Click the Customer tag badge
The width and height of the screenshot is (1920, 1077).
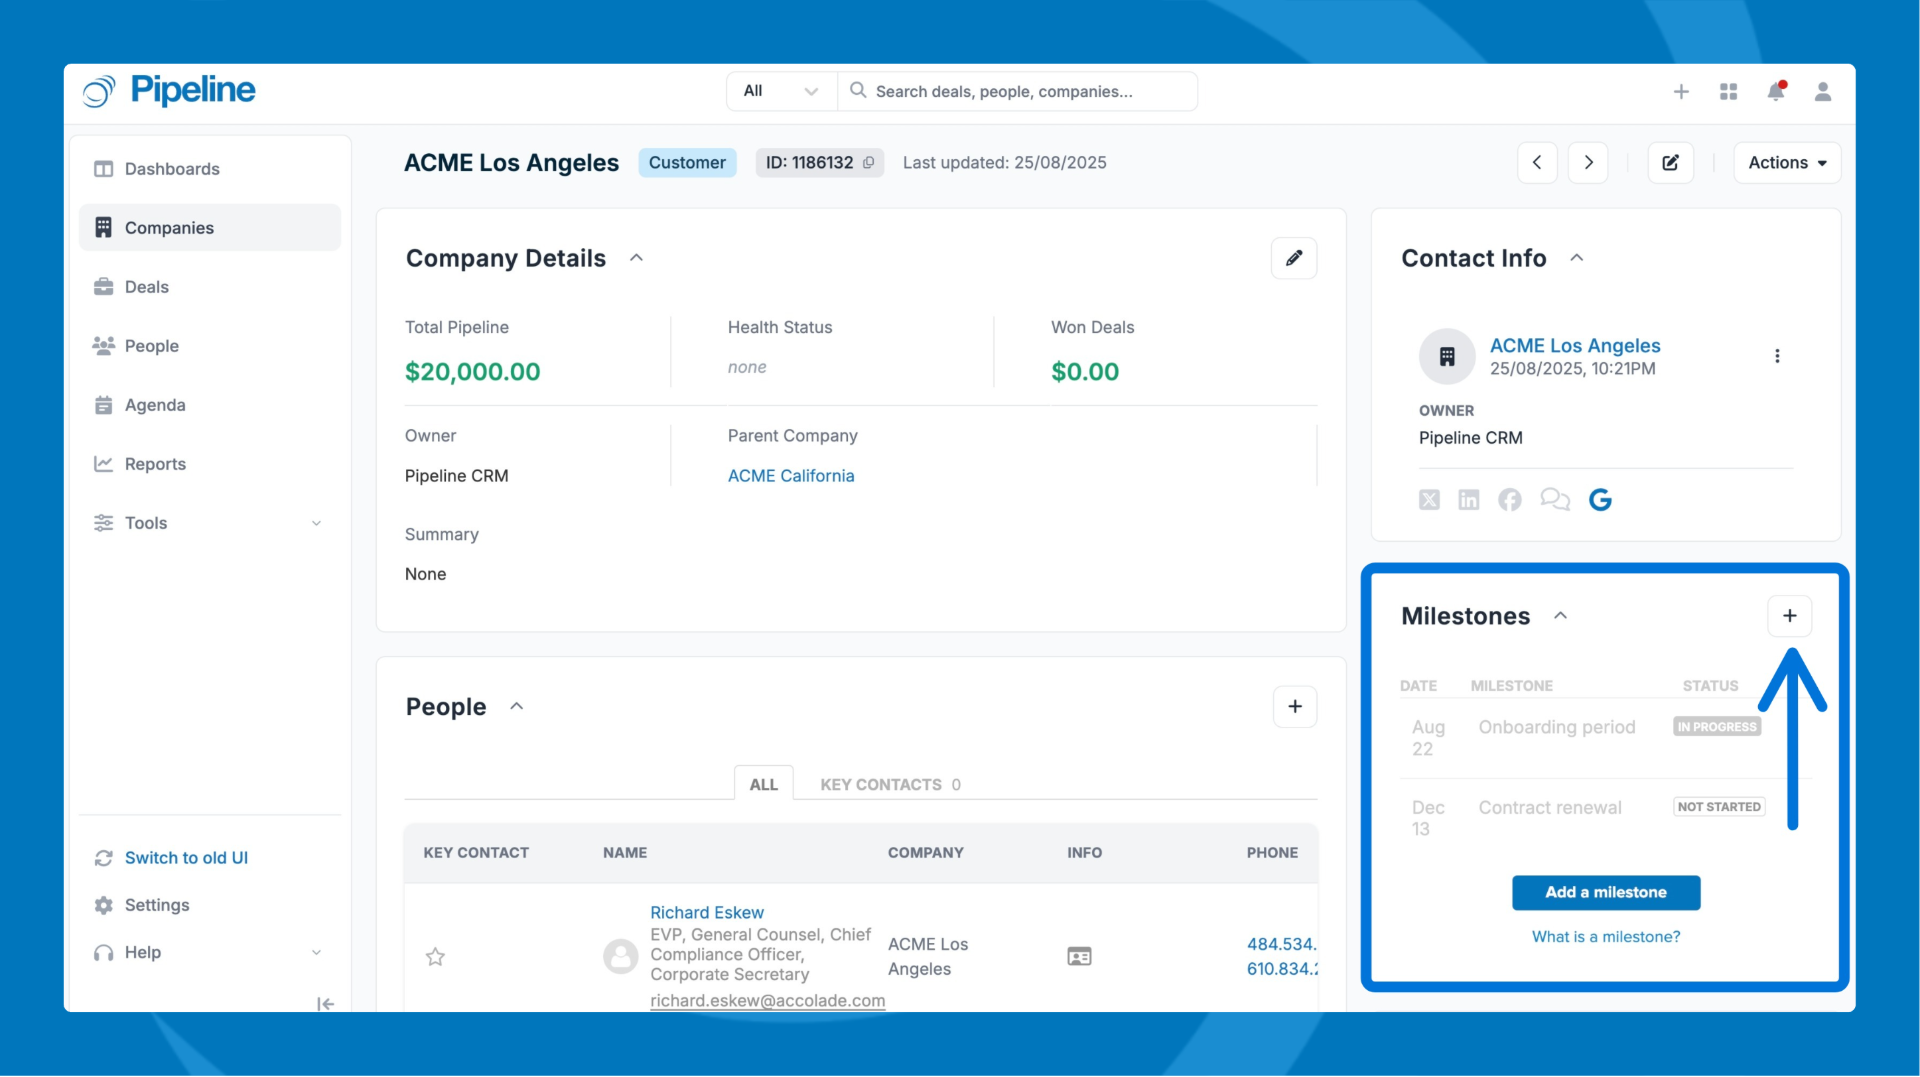(687, 162)
